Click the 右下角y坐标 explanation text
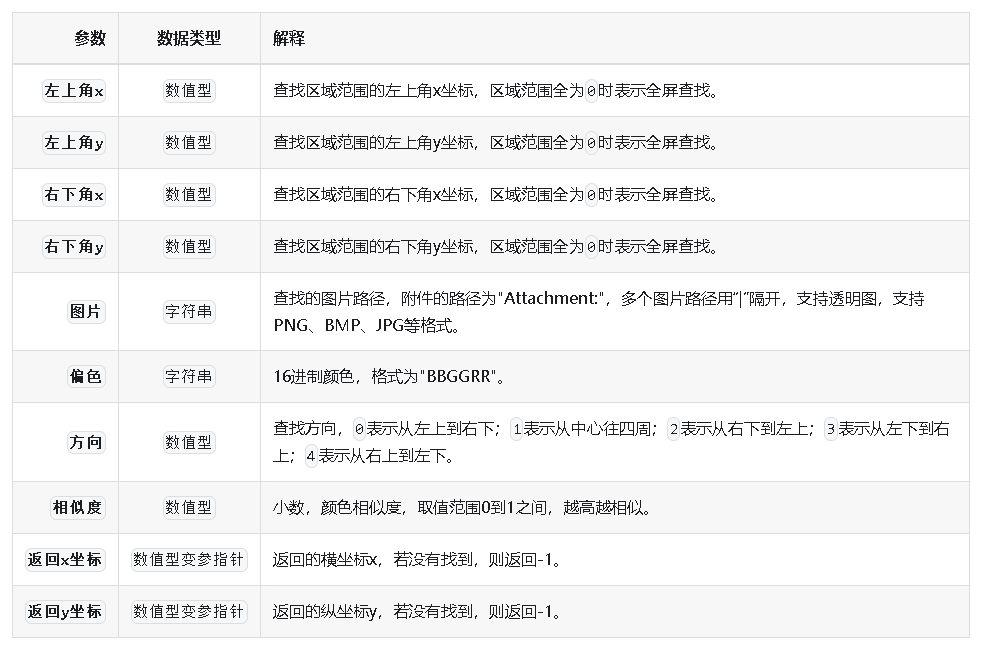 (x=496, y=247)
